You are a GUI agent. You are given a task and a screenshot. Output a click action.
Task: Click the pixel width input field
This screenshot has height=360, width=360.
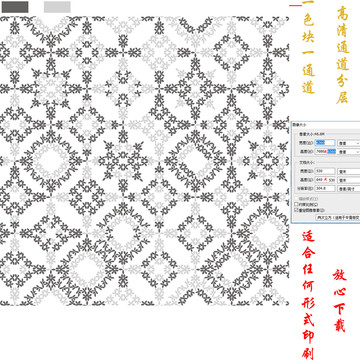(325, 143)
